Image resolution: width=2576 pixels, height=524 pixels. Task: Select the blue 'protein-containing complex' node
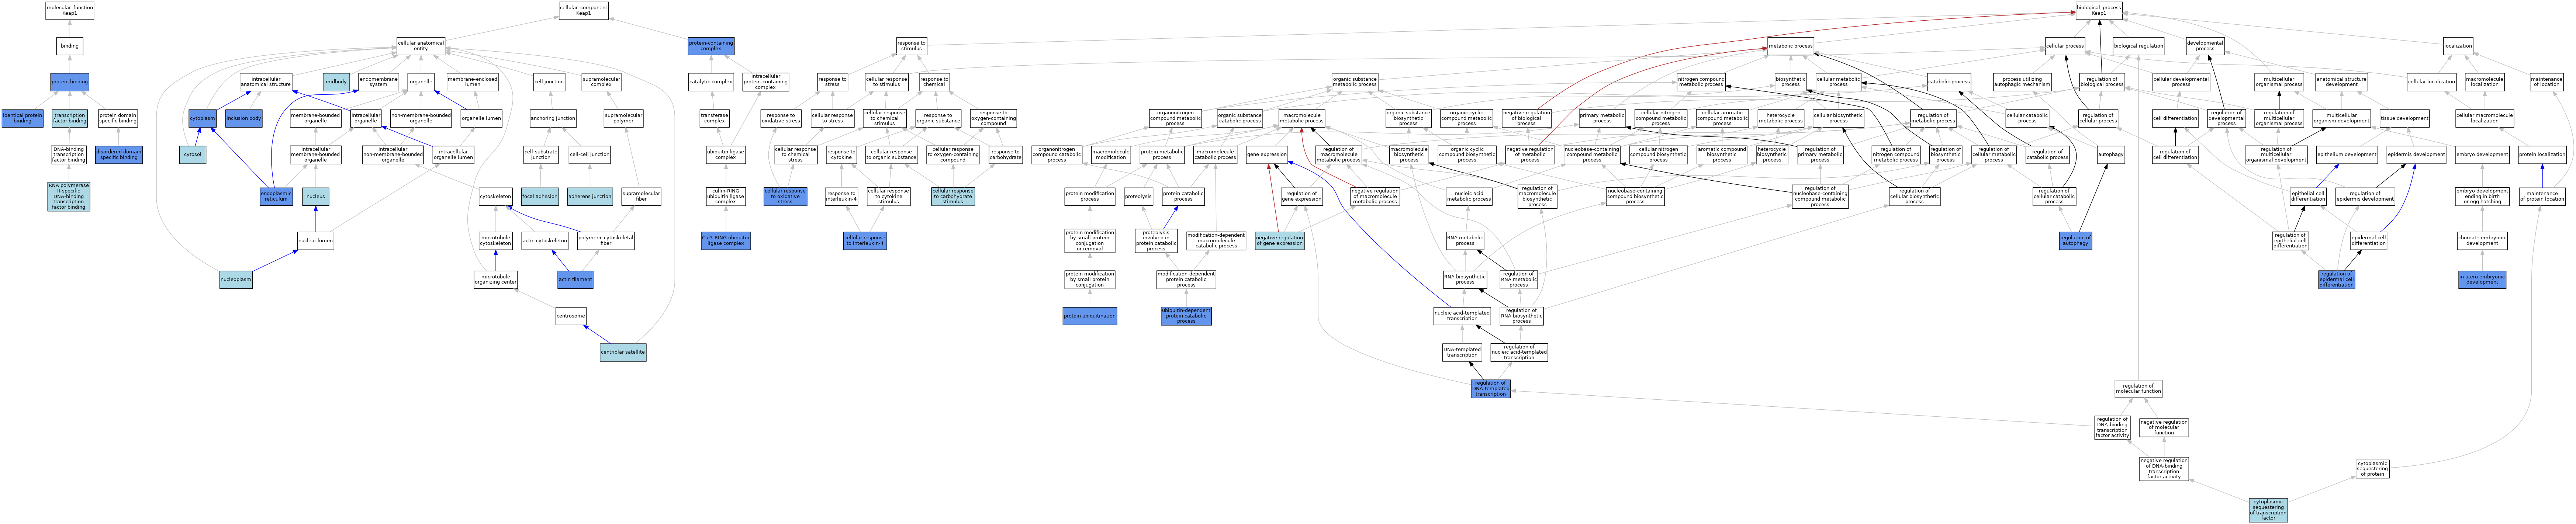click(x=711, y=46)
